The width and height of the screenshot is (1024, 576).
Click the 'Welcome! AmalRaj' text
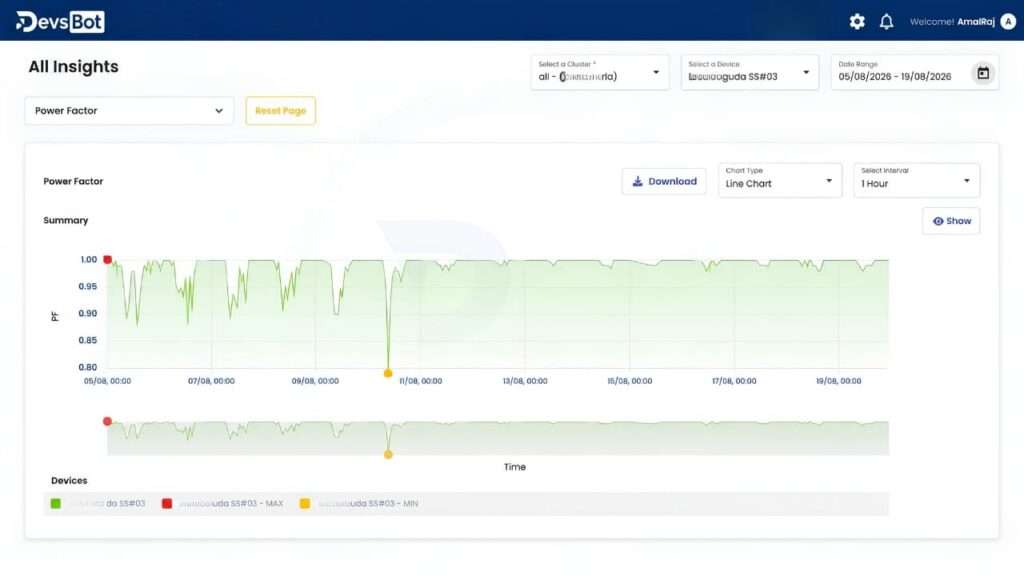952,22
